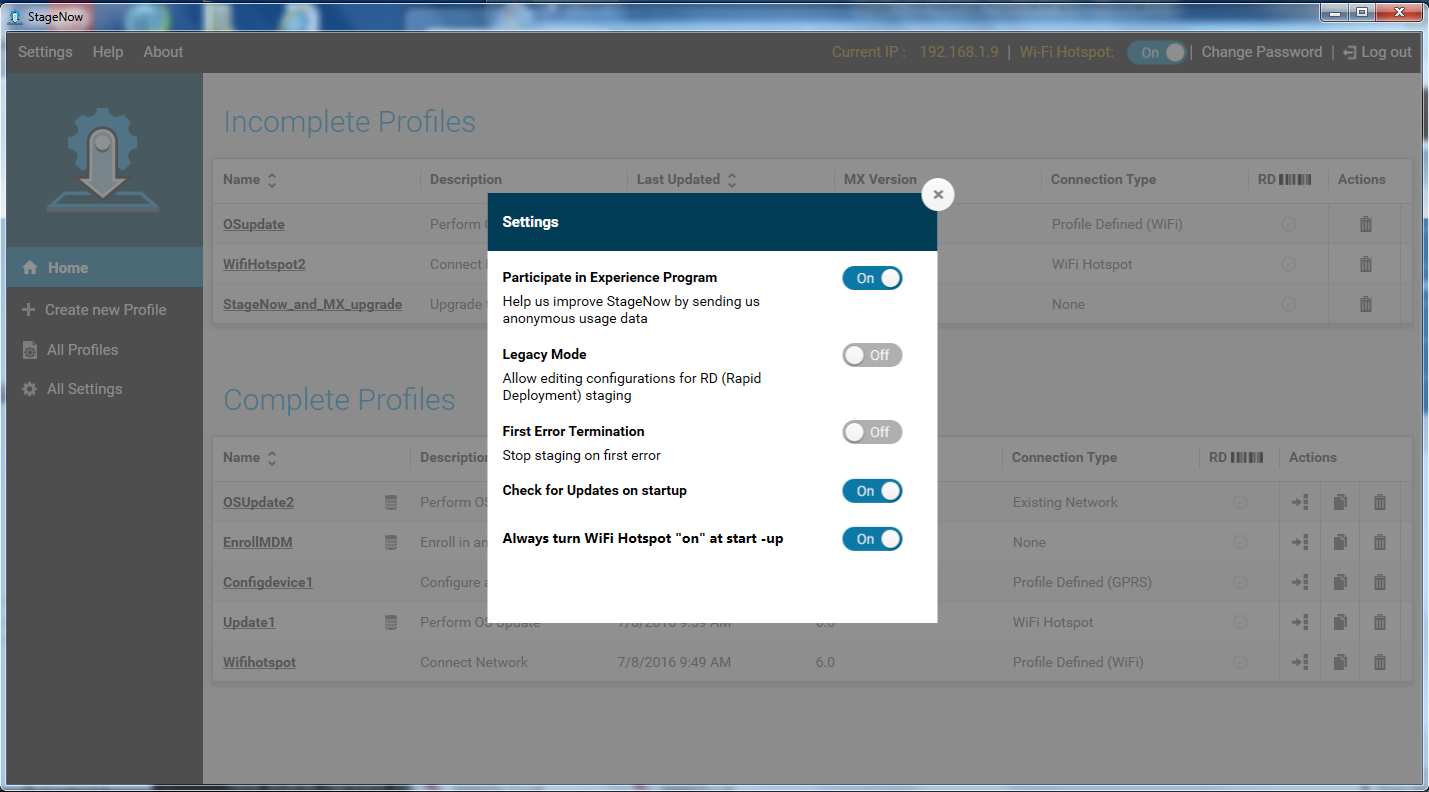Open Create new Profile in sidebar
This screenshot has height=792, width=1429.
[x=105, y=310]
